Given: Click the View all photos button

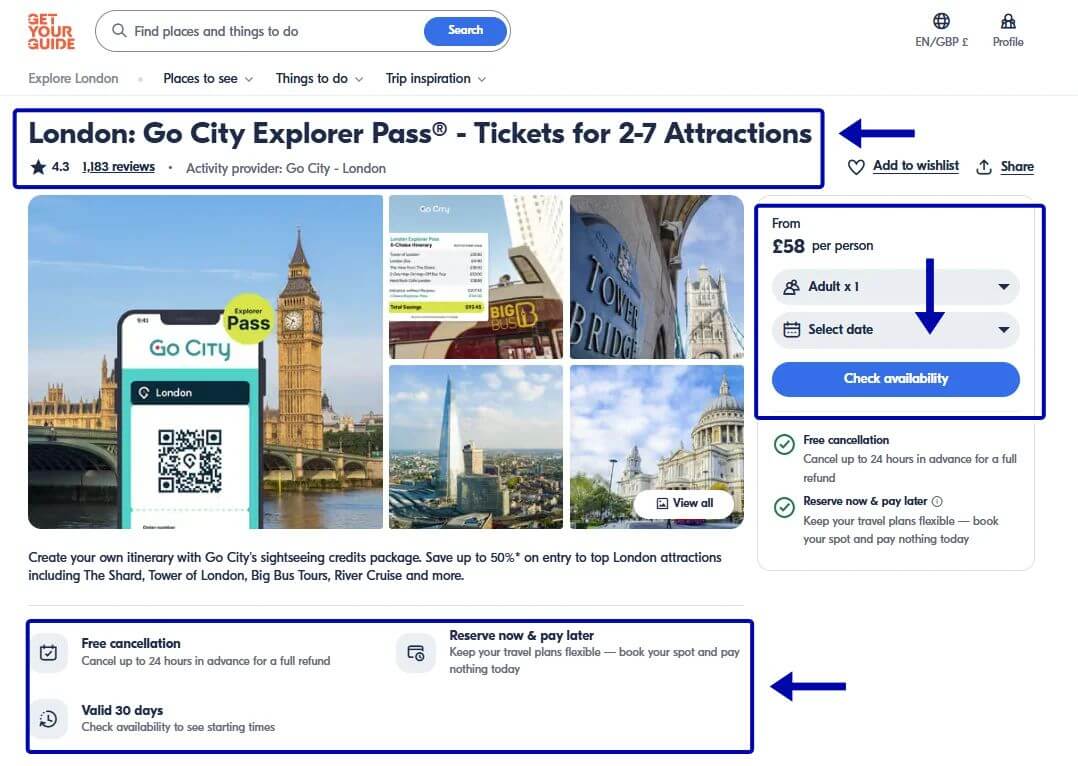Looking at the screenshot, I should [684, 503].
